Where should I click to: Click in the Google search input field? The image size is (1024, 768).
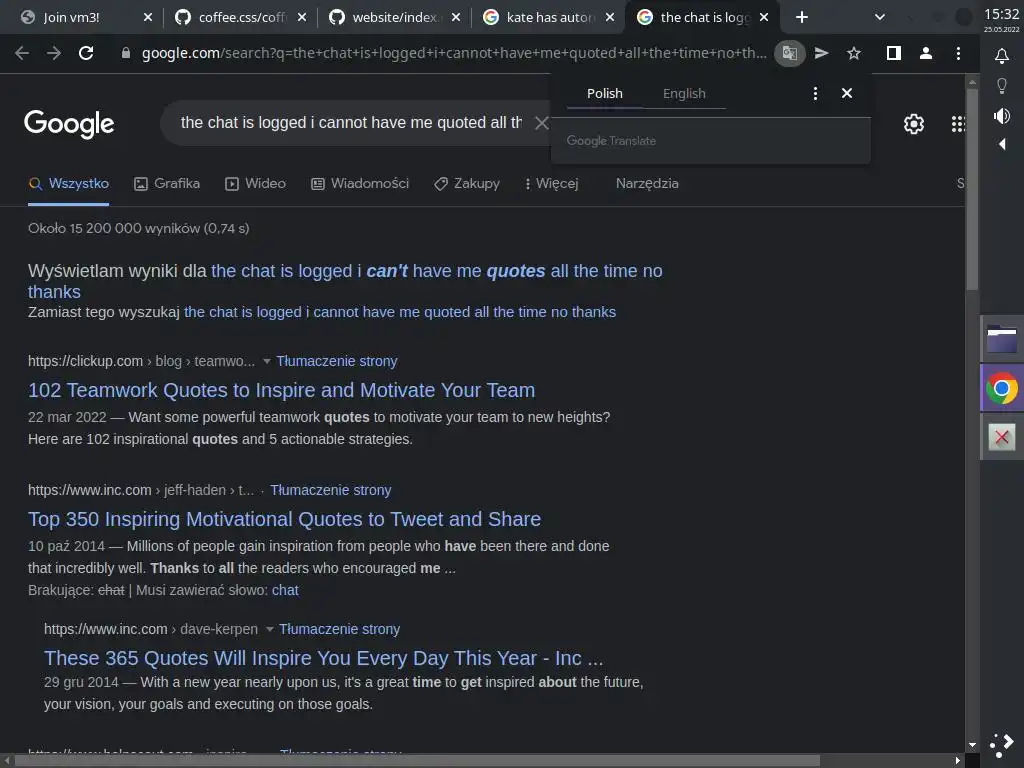[x=351, y=123]
